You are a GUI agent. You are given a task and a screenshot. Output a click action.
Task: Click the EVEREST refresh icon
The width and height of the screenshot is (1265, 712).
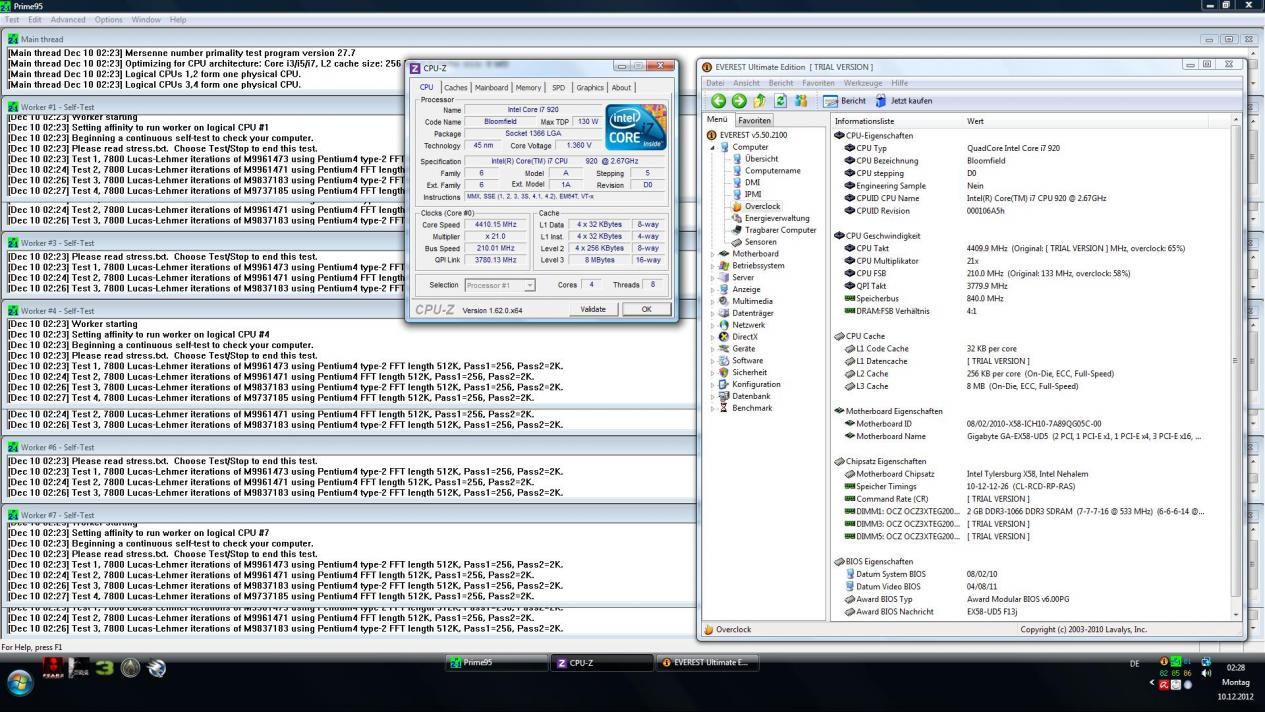tap(780, 101)
